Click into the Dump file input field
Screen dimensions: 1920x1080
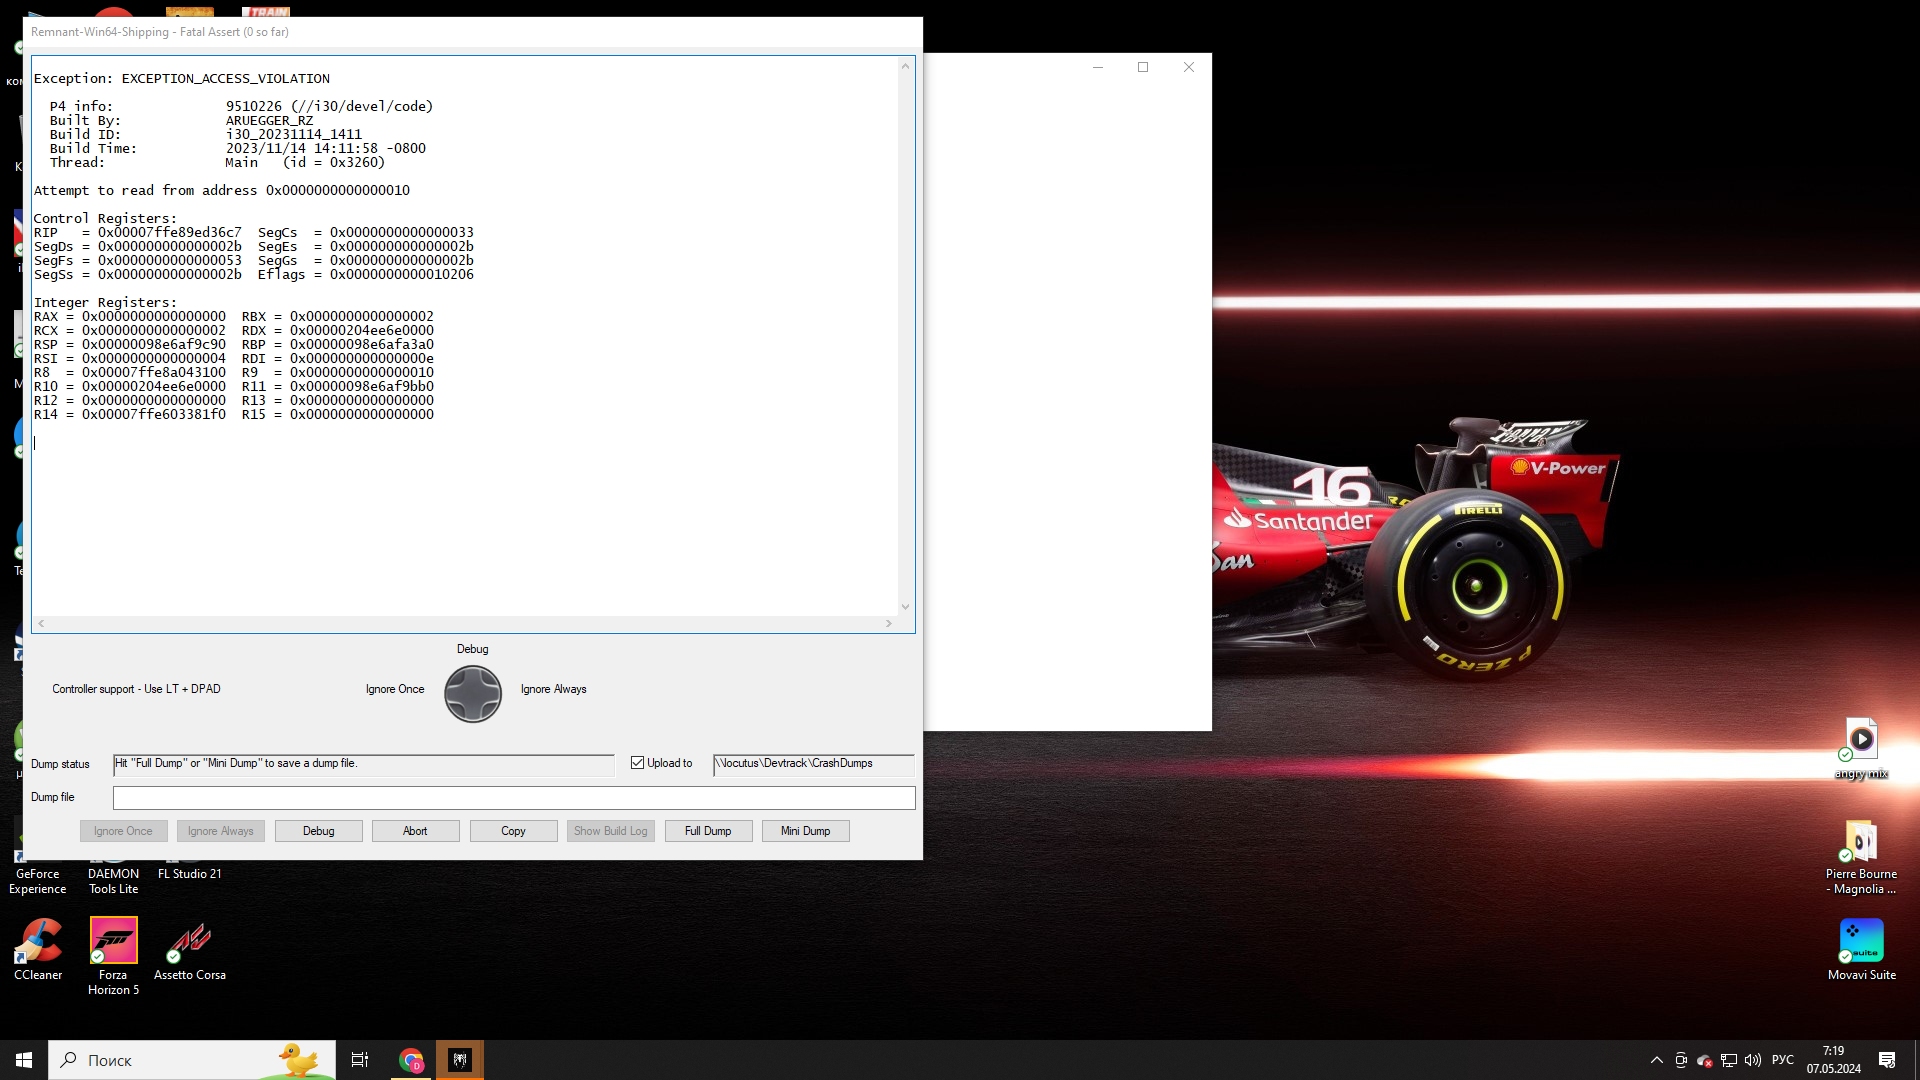(x=514, y=798)
